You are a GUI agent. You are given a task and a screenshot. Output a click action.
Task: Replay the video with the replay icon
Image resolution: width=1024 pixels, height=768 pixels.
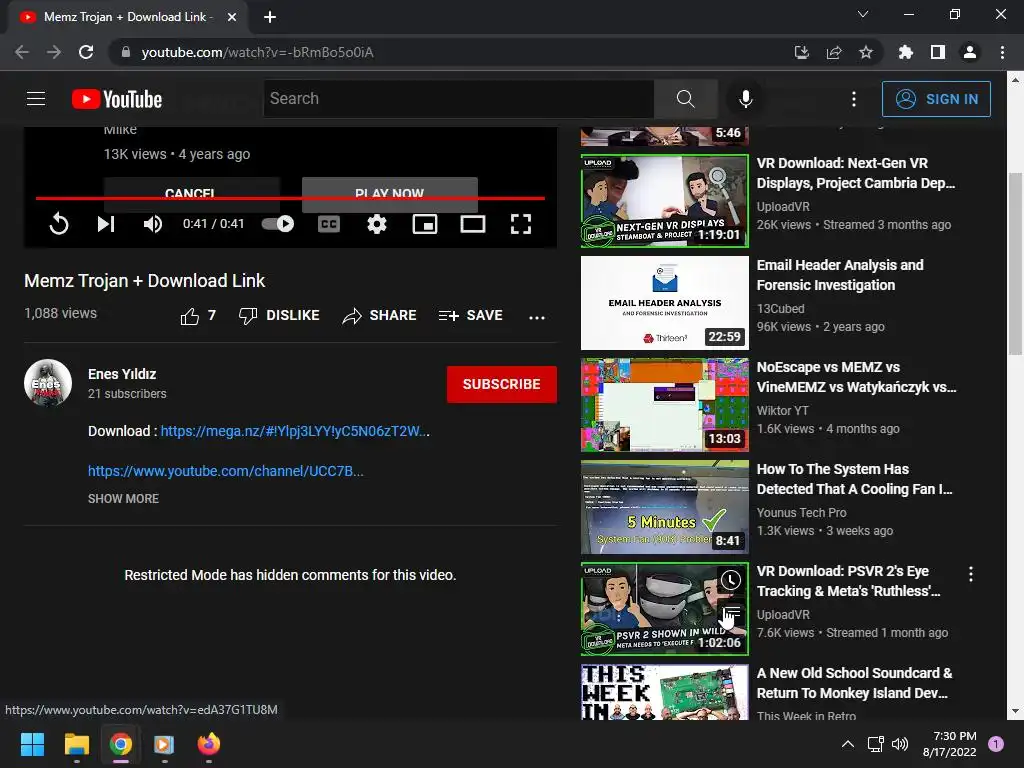coord(59,224)
